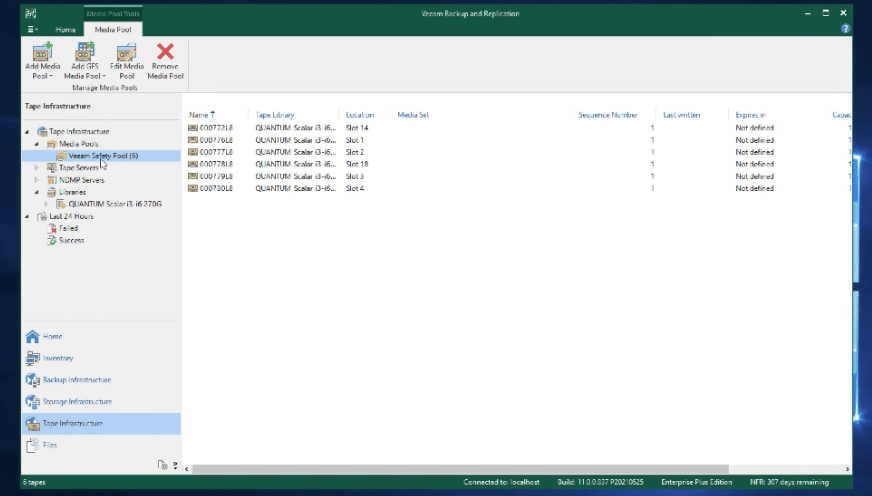Click the Backup Infrastructure navigation icon
This screenshot has height=496, width=872.
click(32, 380)
